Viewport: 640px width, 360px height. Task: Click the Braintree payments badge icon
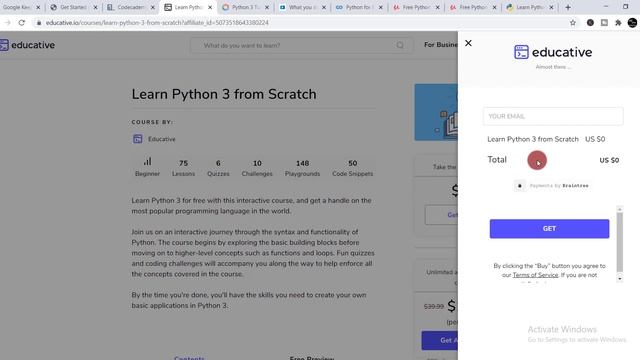click(x=520, y=186)
